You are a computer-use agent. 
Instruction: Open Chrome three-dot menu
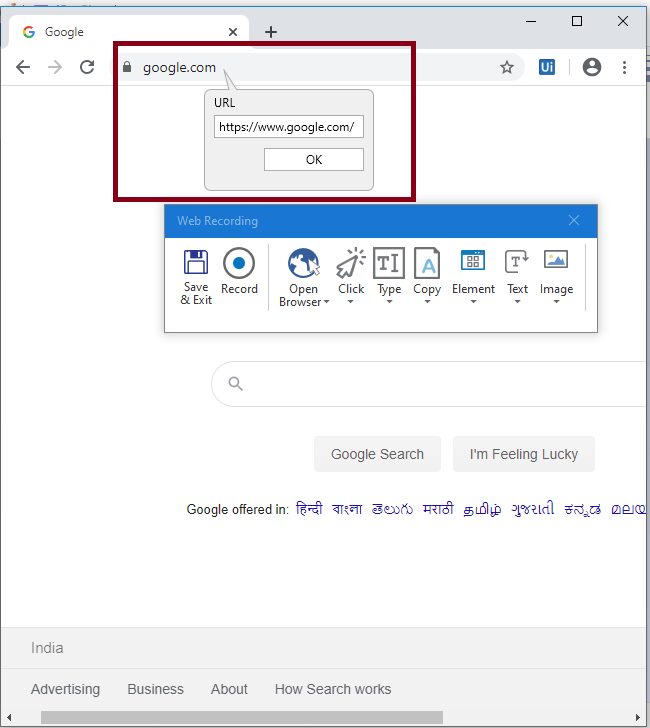click(x=624, y=67)
